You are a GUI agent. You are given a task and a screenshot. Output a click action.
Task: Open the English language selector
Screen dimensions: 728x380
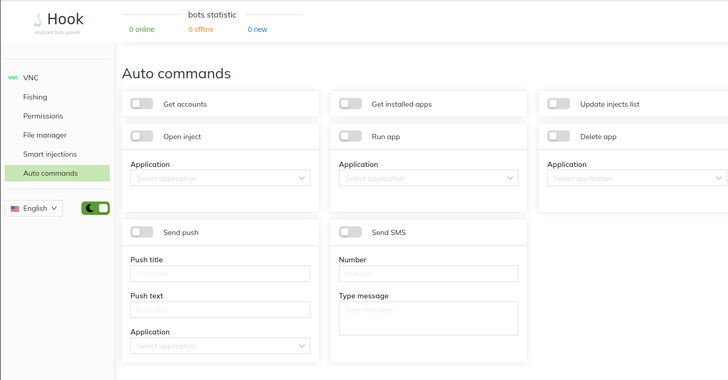(x=34, y=208)
